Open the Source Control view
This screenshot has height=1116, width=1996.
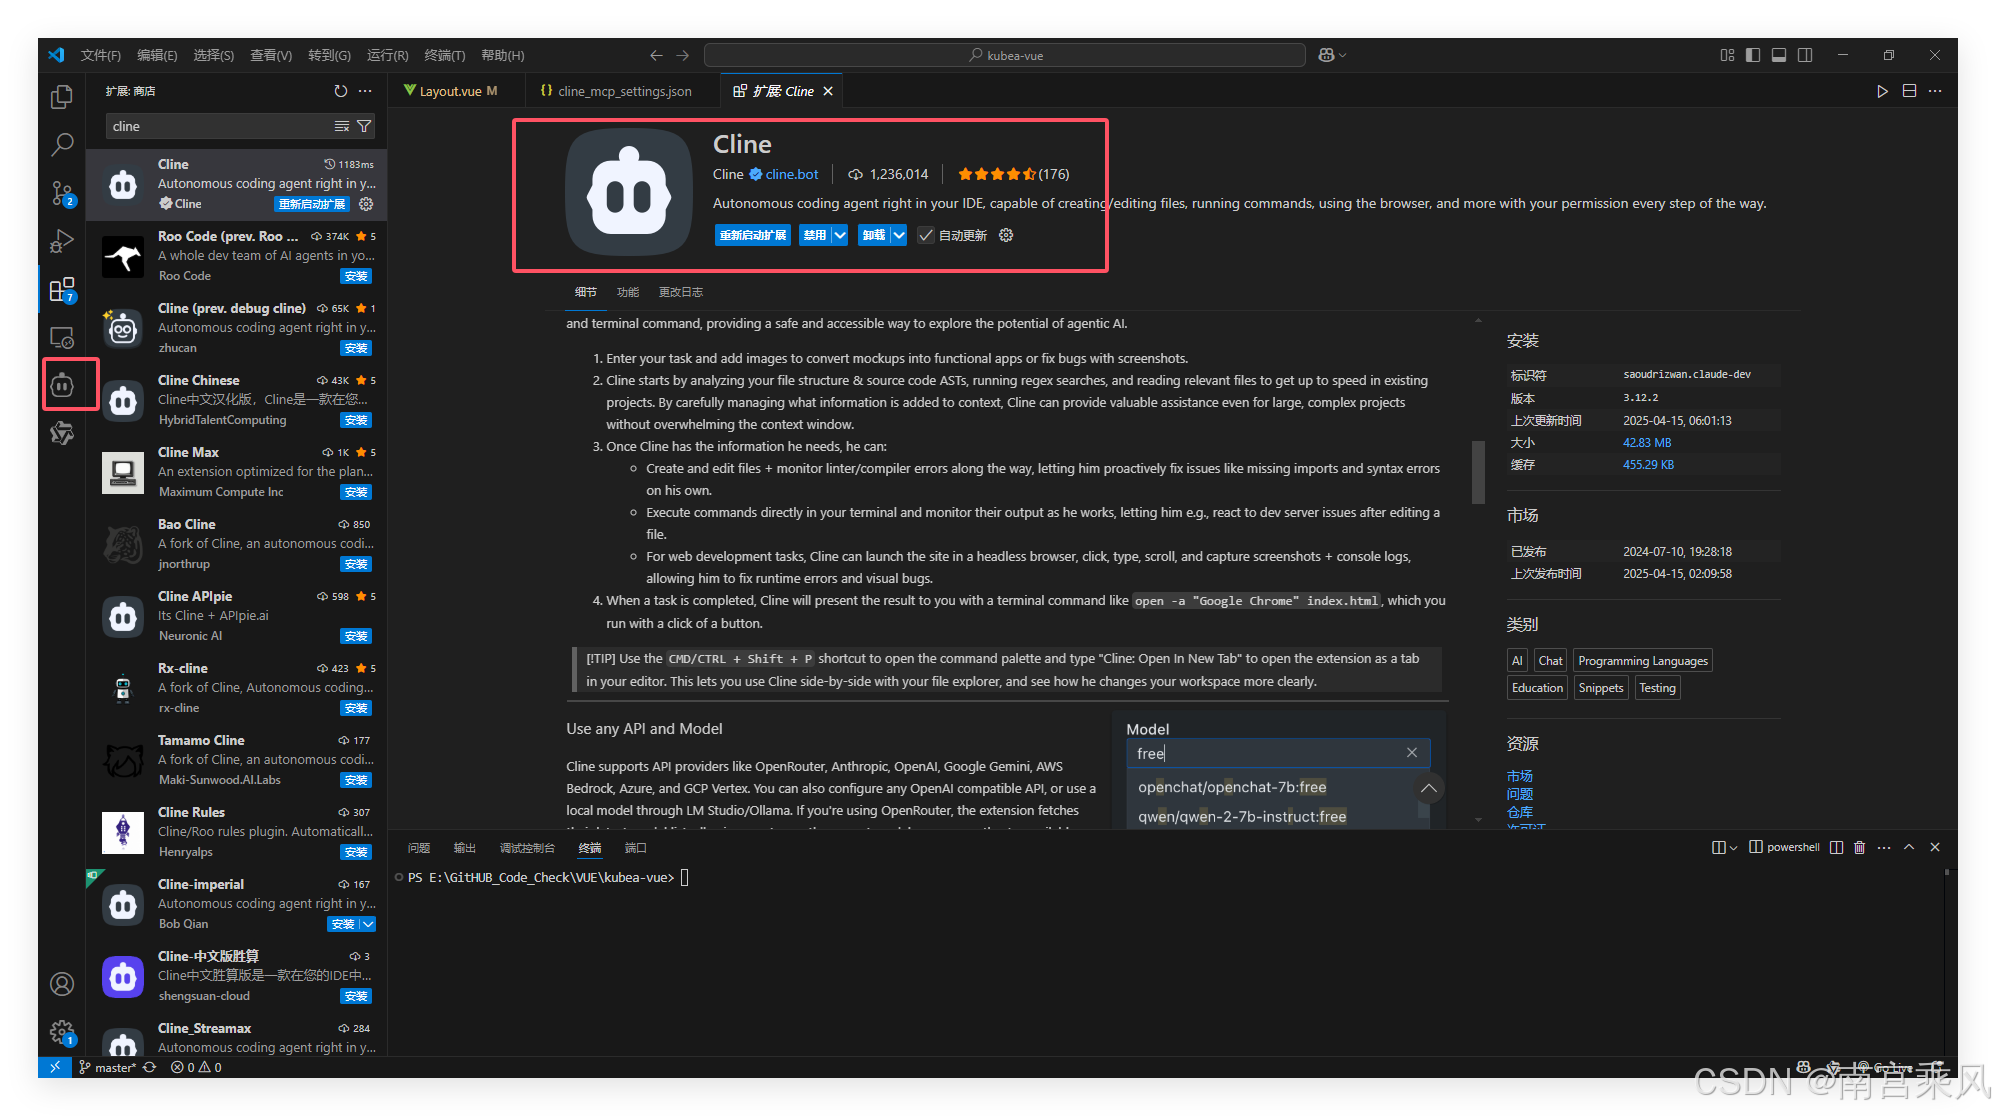click(x=62, y=192)
